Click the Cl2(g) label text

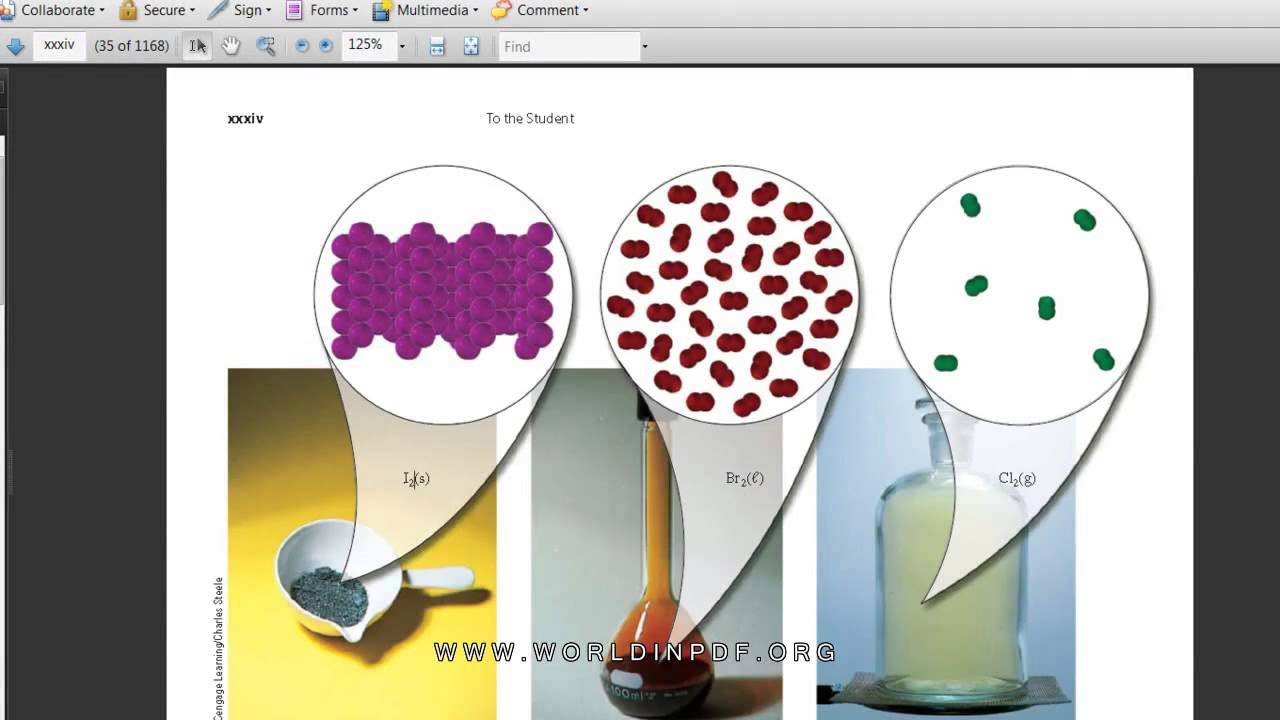(x=1017, y=478)
